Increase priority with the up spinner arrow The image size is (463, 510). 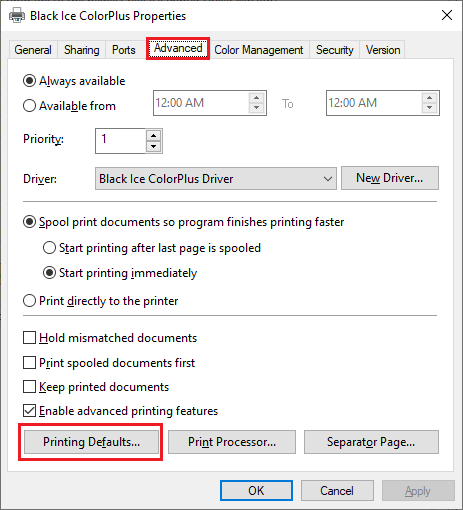pyautogui.click(x=153, y=135)
